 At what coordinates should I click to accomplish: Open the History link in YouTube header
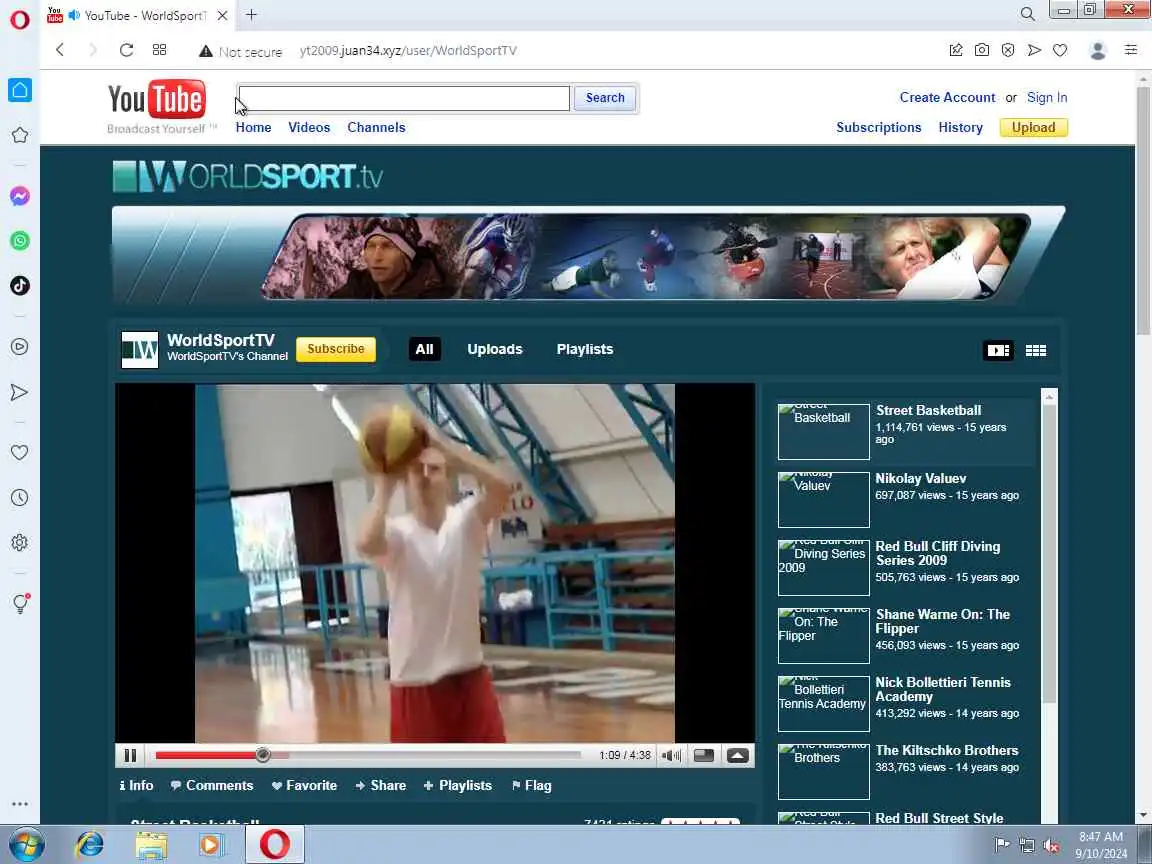[x=960, y=127]
